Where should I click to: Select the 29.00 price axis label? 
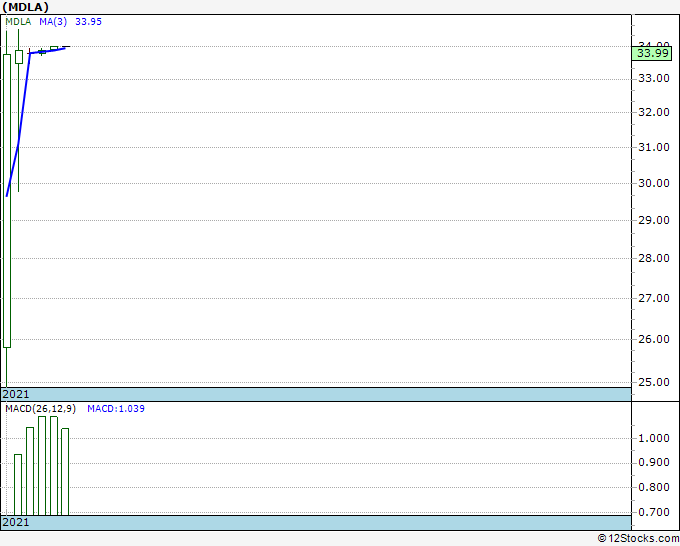click(654, 220)
